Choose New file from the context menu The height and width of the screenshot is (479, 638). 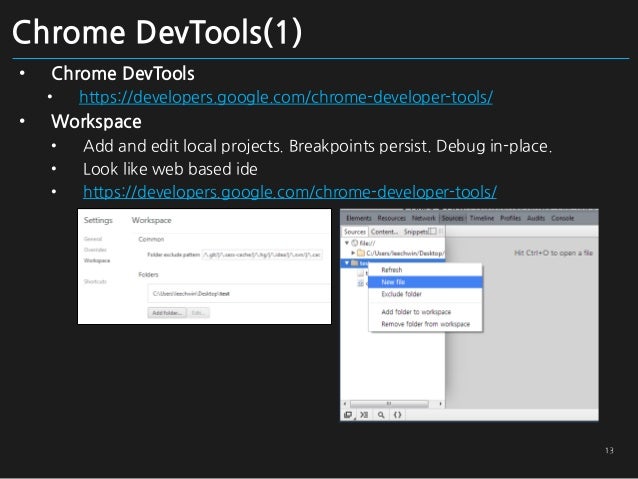(x=425, y=282)
